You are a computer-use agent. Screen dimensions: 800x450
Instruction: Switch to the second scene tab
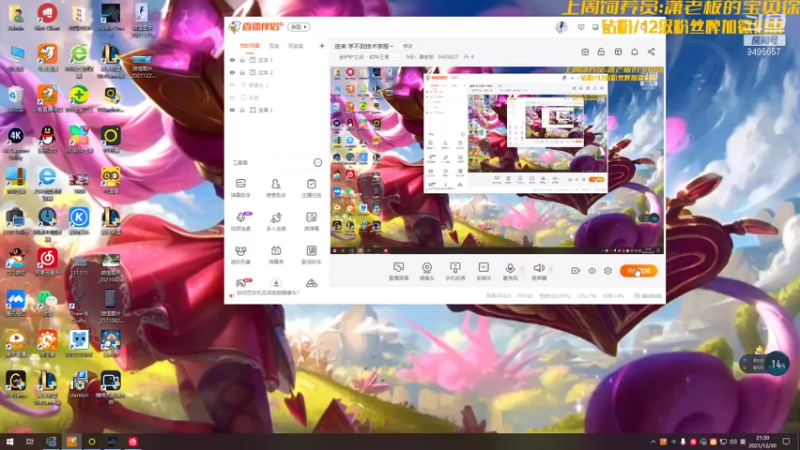click(x=274, y=46)
